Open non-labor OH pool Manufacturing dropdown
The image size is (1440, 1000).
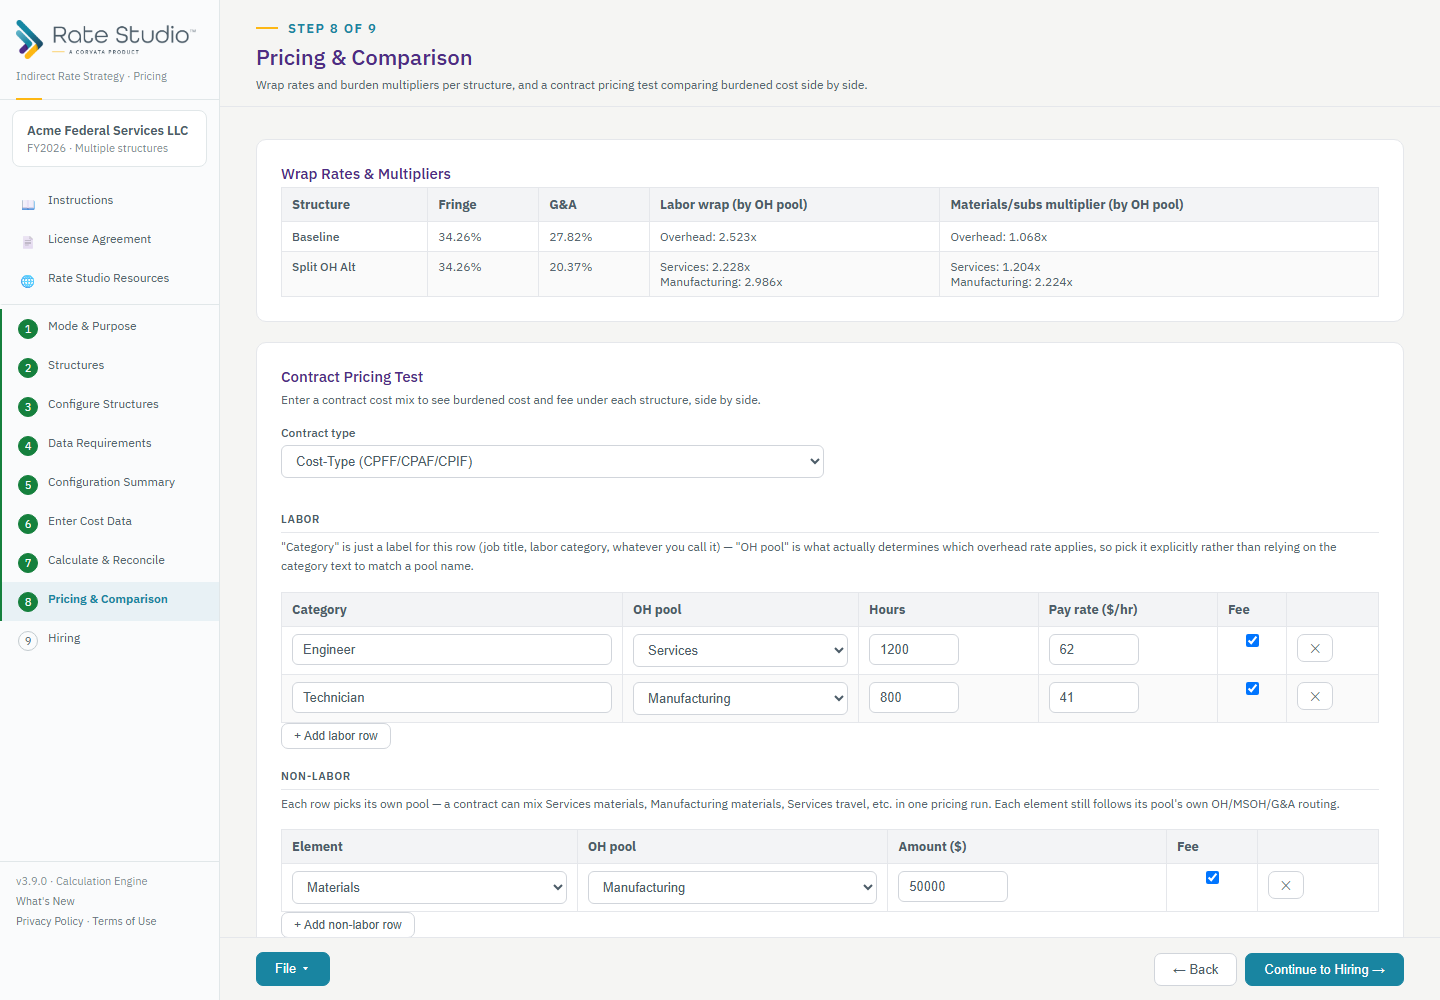click(x=732, y=887)
